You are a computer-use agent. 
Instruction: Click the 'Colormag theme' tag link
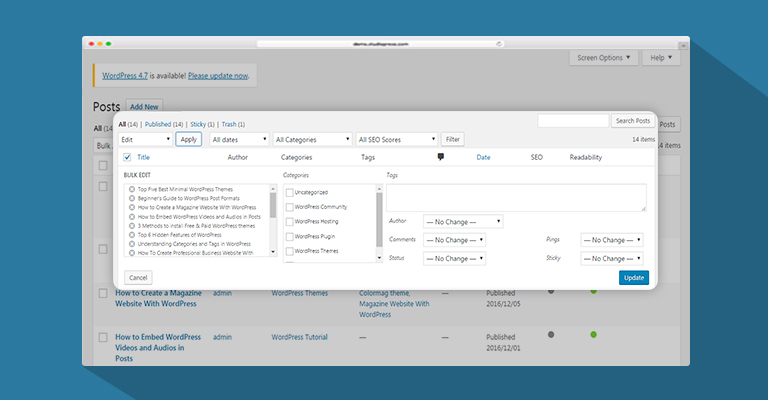tap(384, 293)
